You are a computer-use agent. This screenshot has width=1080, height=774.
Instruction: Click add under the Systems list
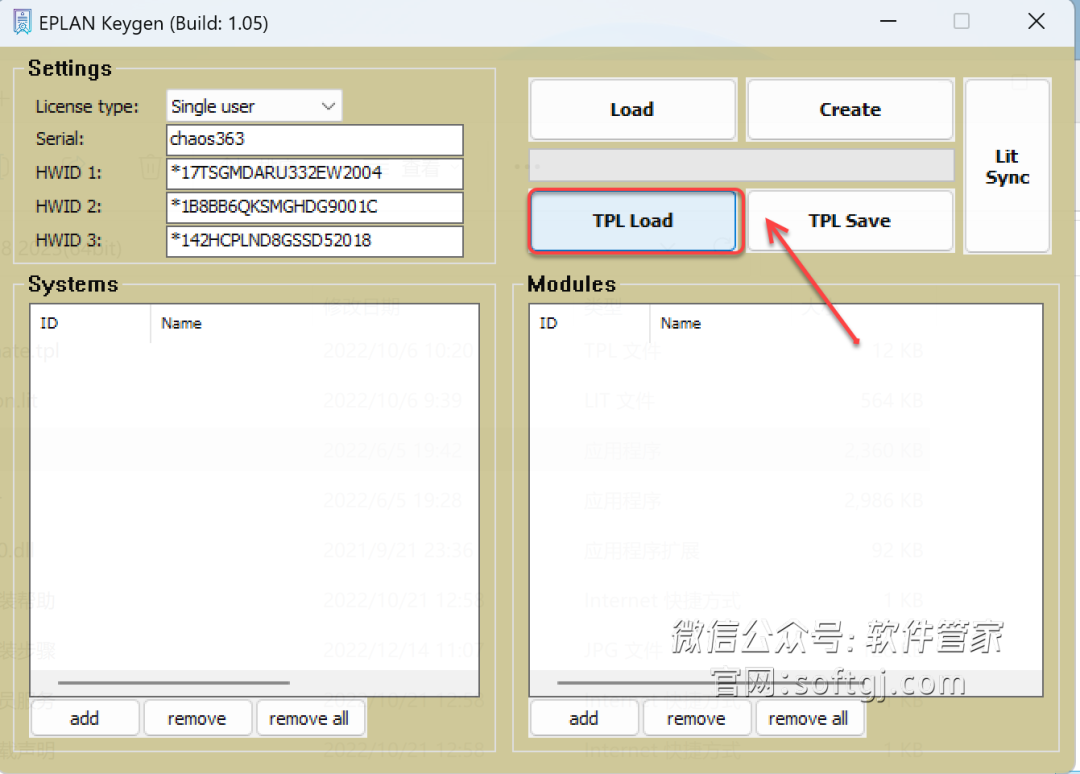coord(85,718)
